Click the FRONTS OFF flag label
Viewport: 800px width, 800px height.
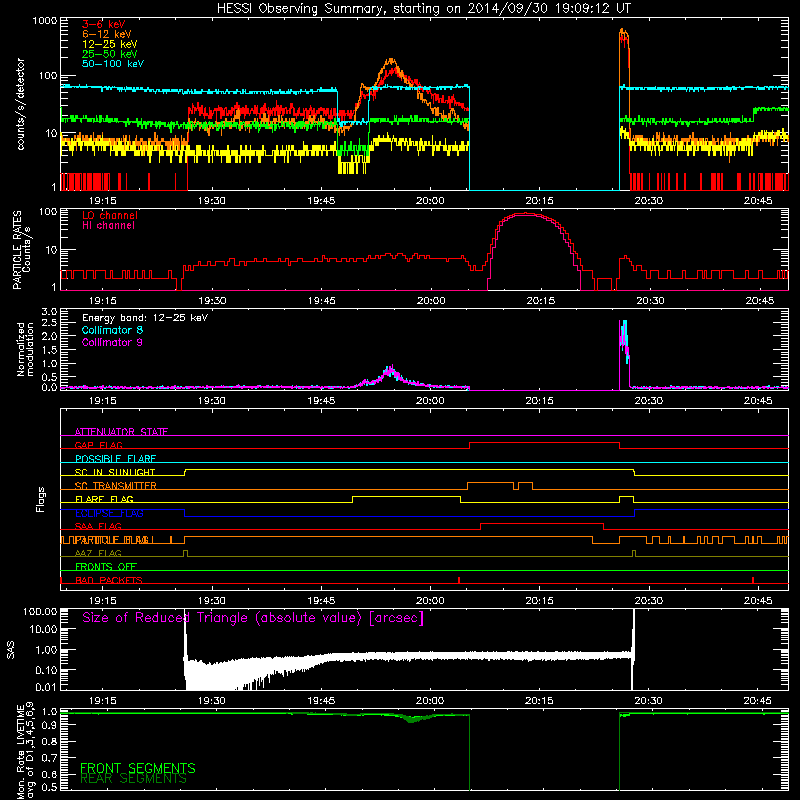click(x=106, y=567)
